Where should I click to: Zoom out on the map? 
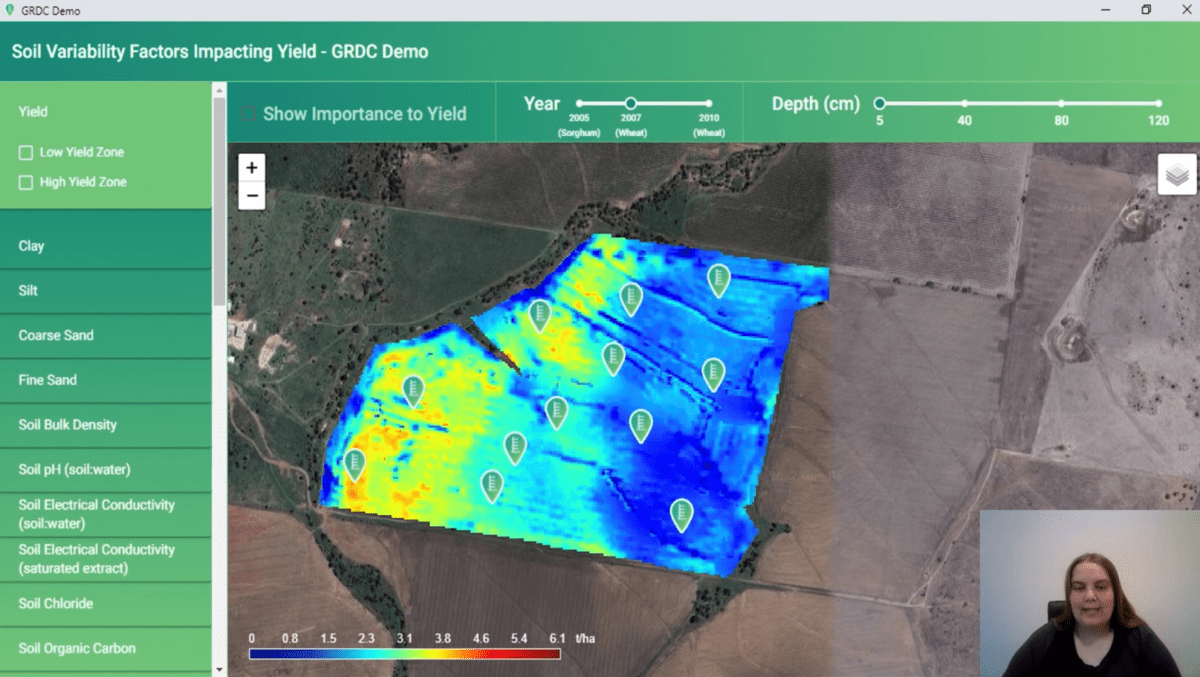(252, 195)
